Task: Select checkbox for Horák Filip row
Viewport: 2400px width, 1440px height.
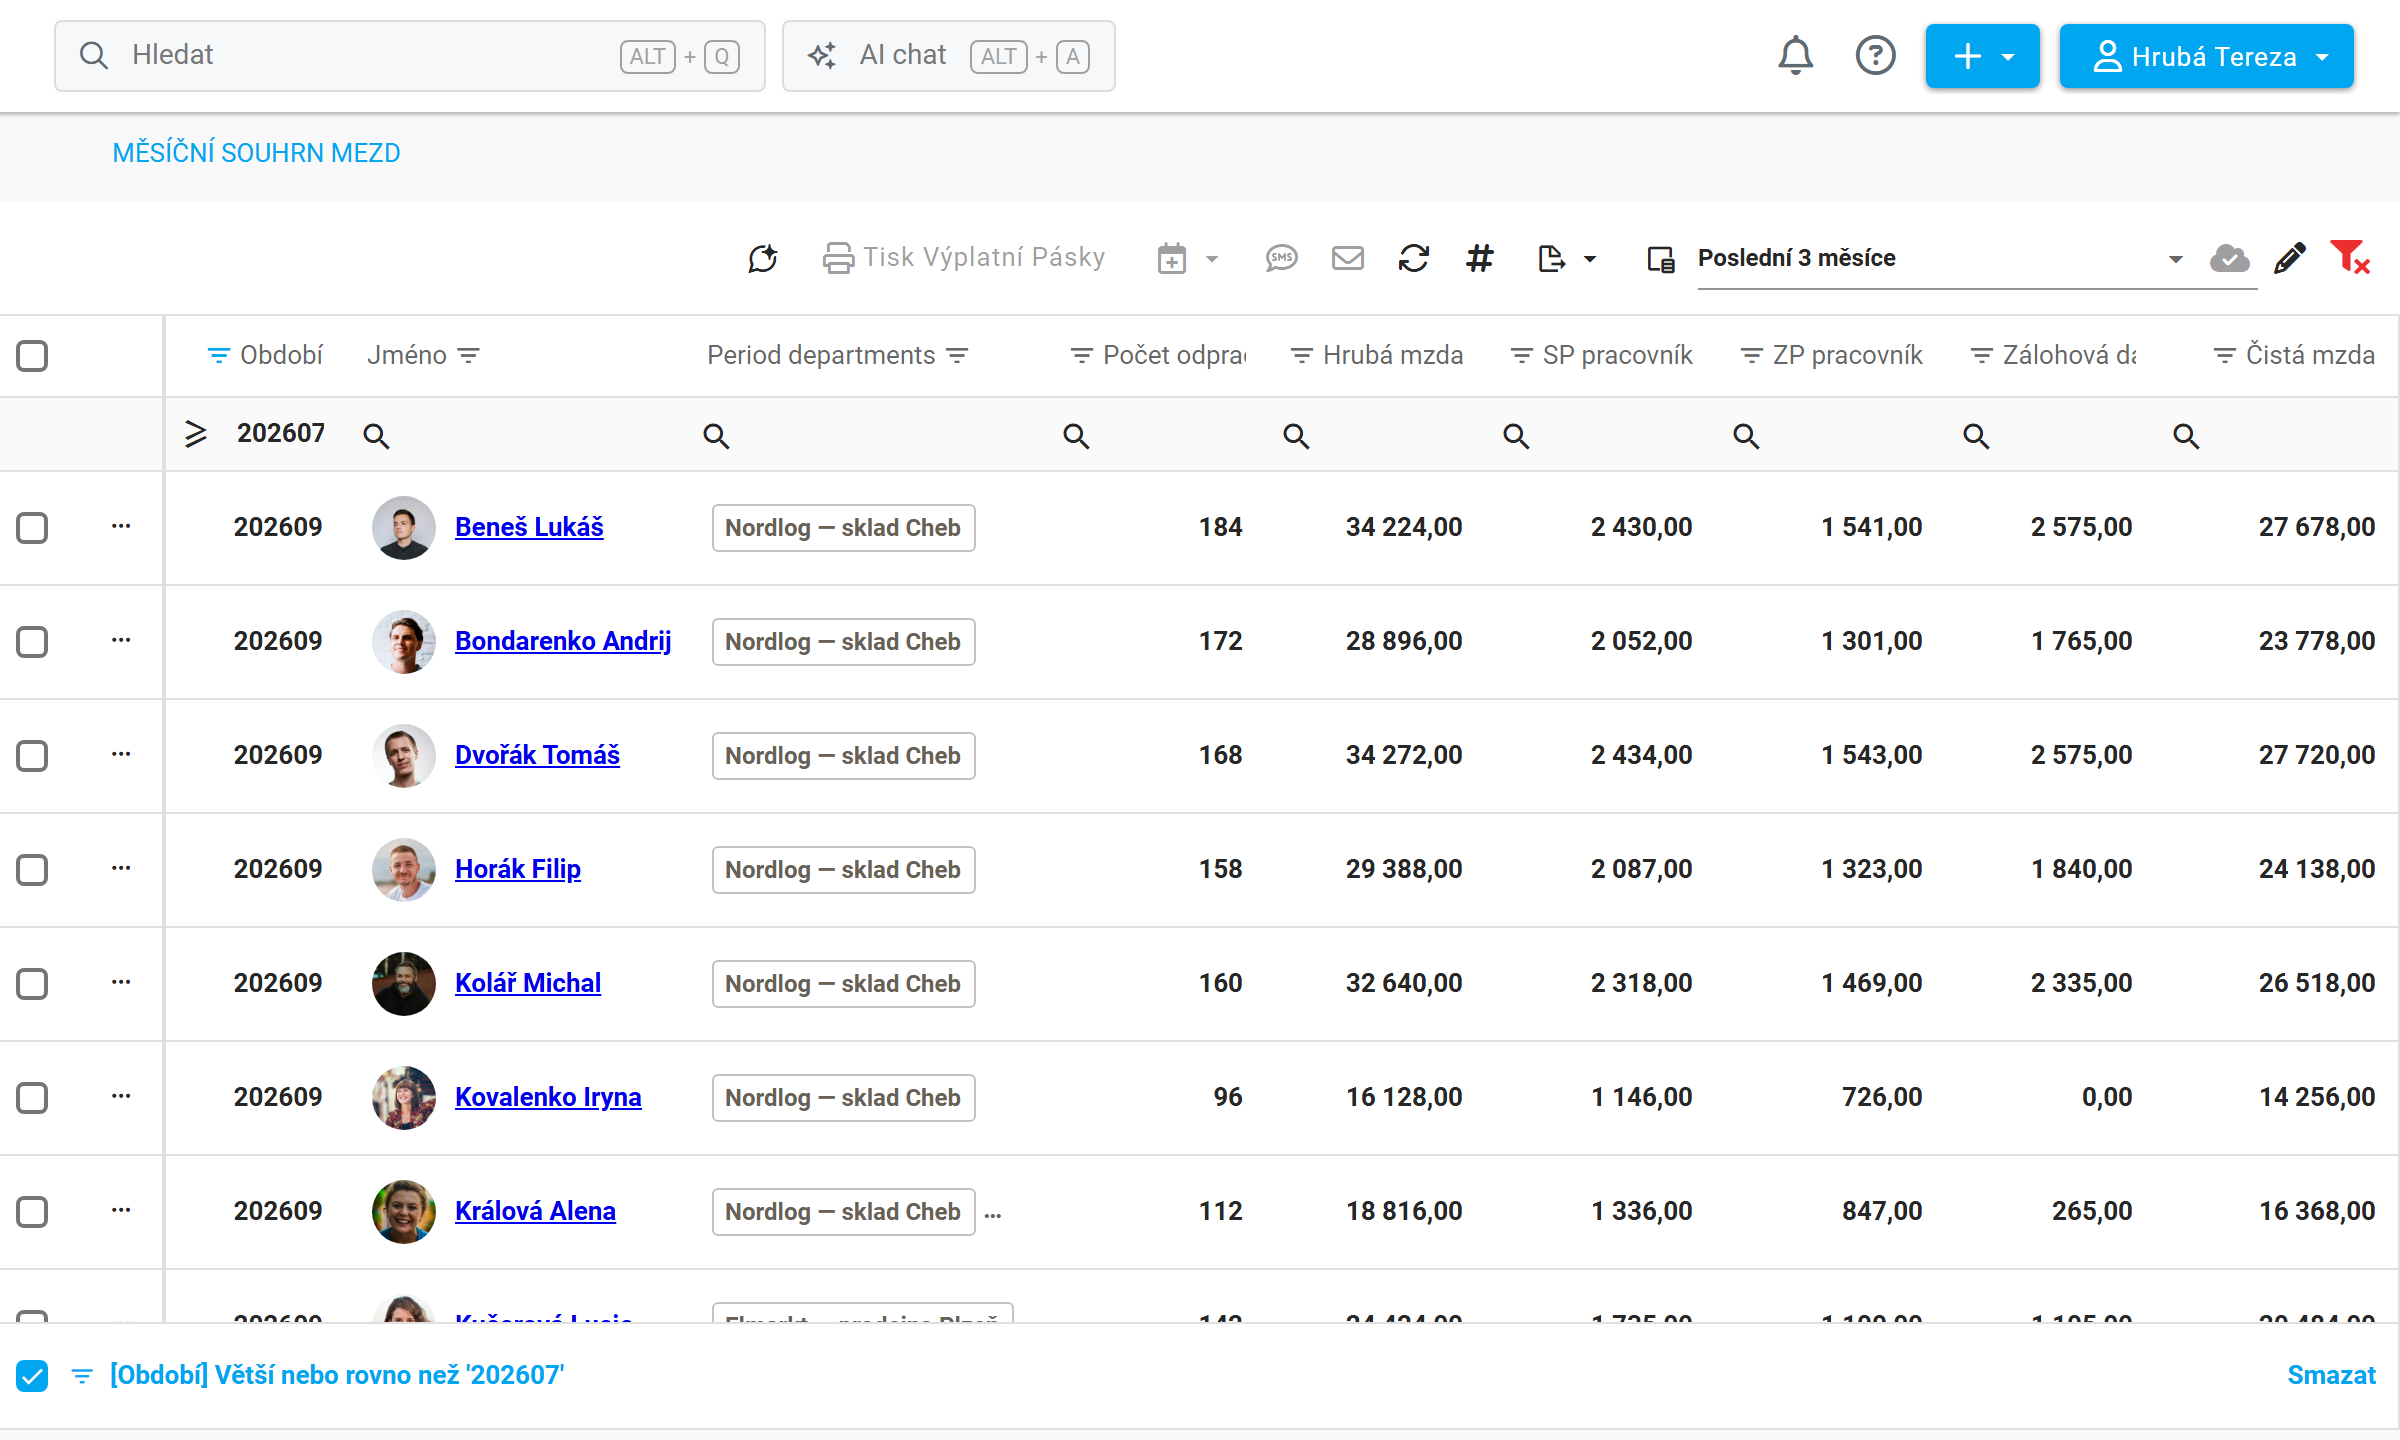Action: [x=32, y=869]
